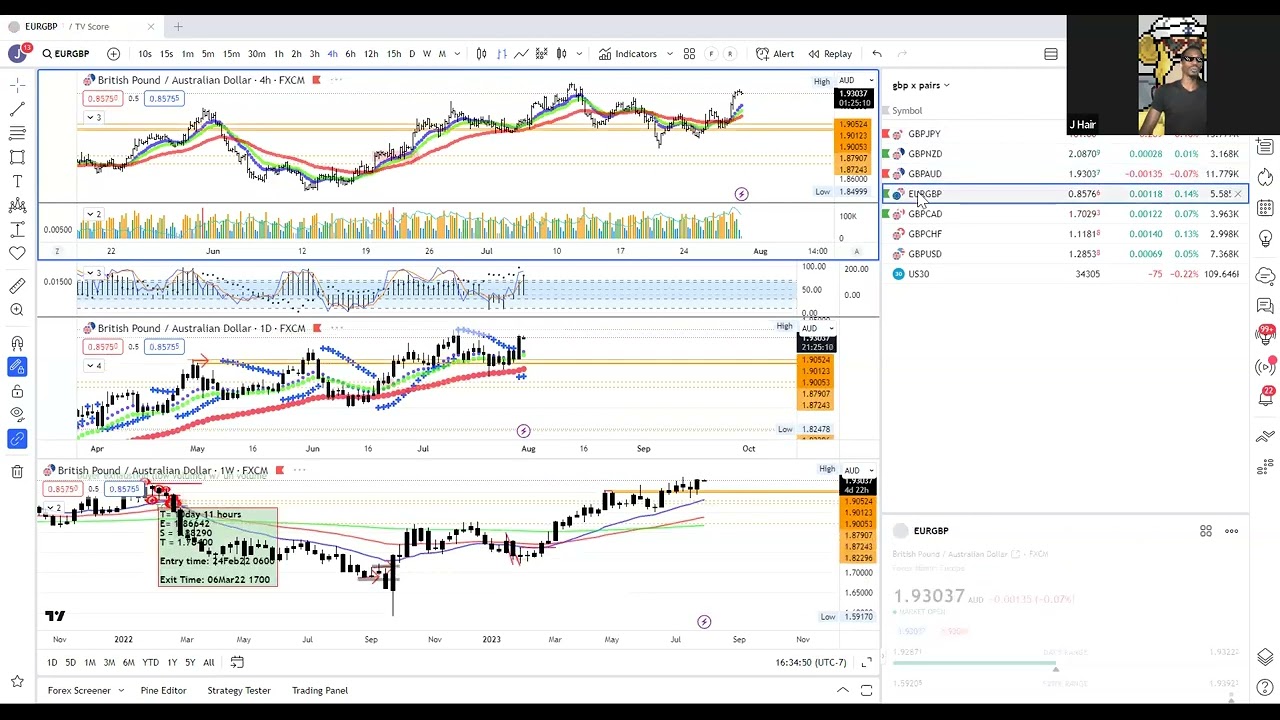Screen dimensions: 1280x720
Task: Select US30 in the watchlist
Action: (1064, 274)
